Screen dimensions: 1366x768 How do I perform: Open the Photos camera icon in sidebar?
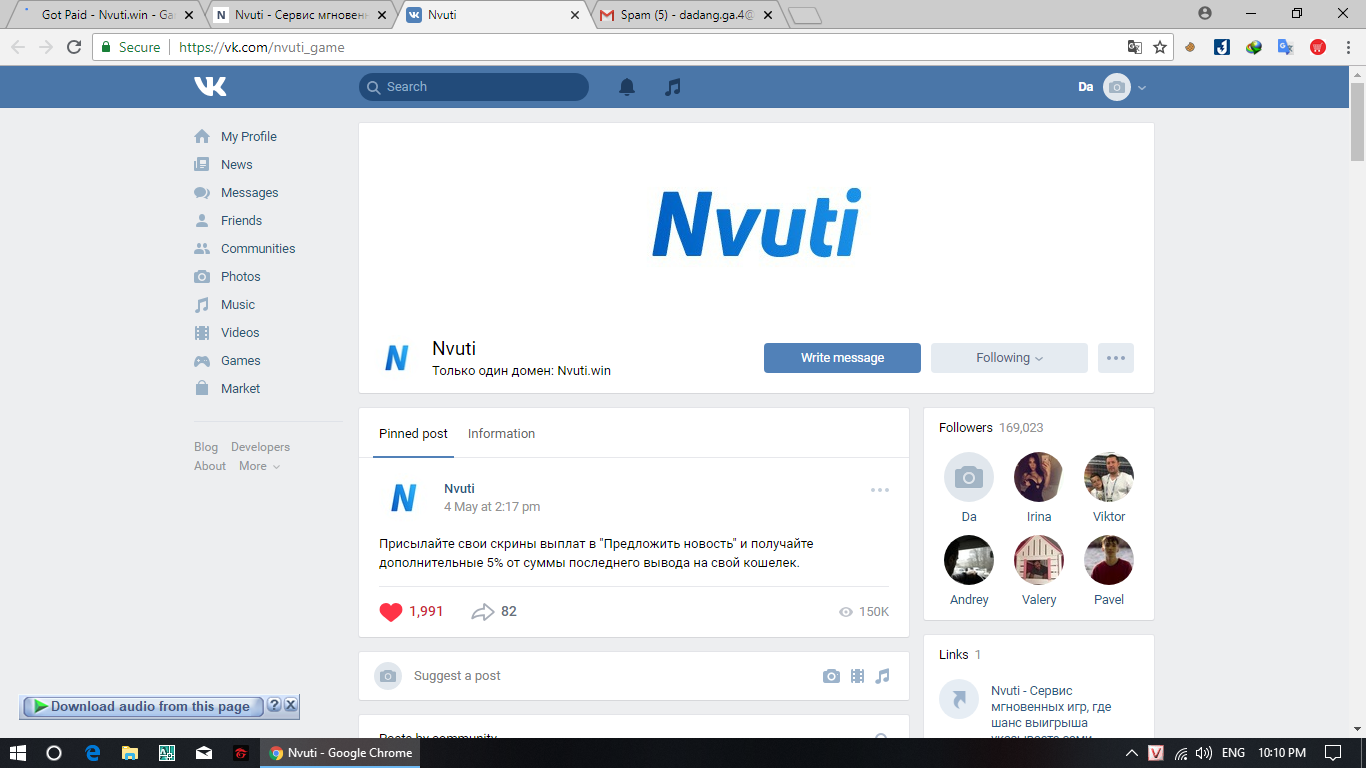202,276
